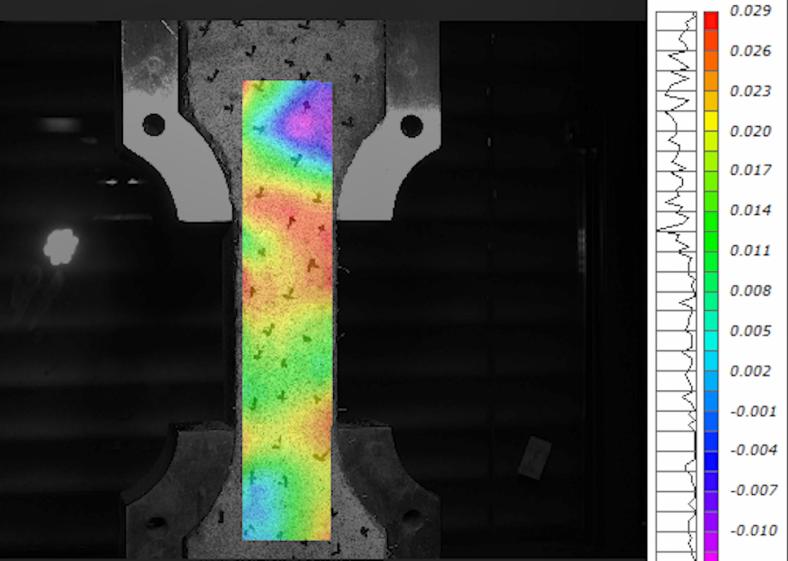Select the 0.011 legend value label

(749, 251)
